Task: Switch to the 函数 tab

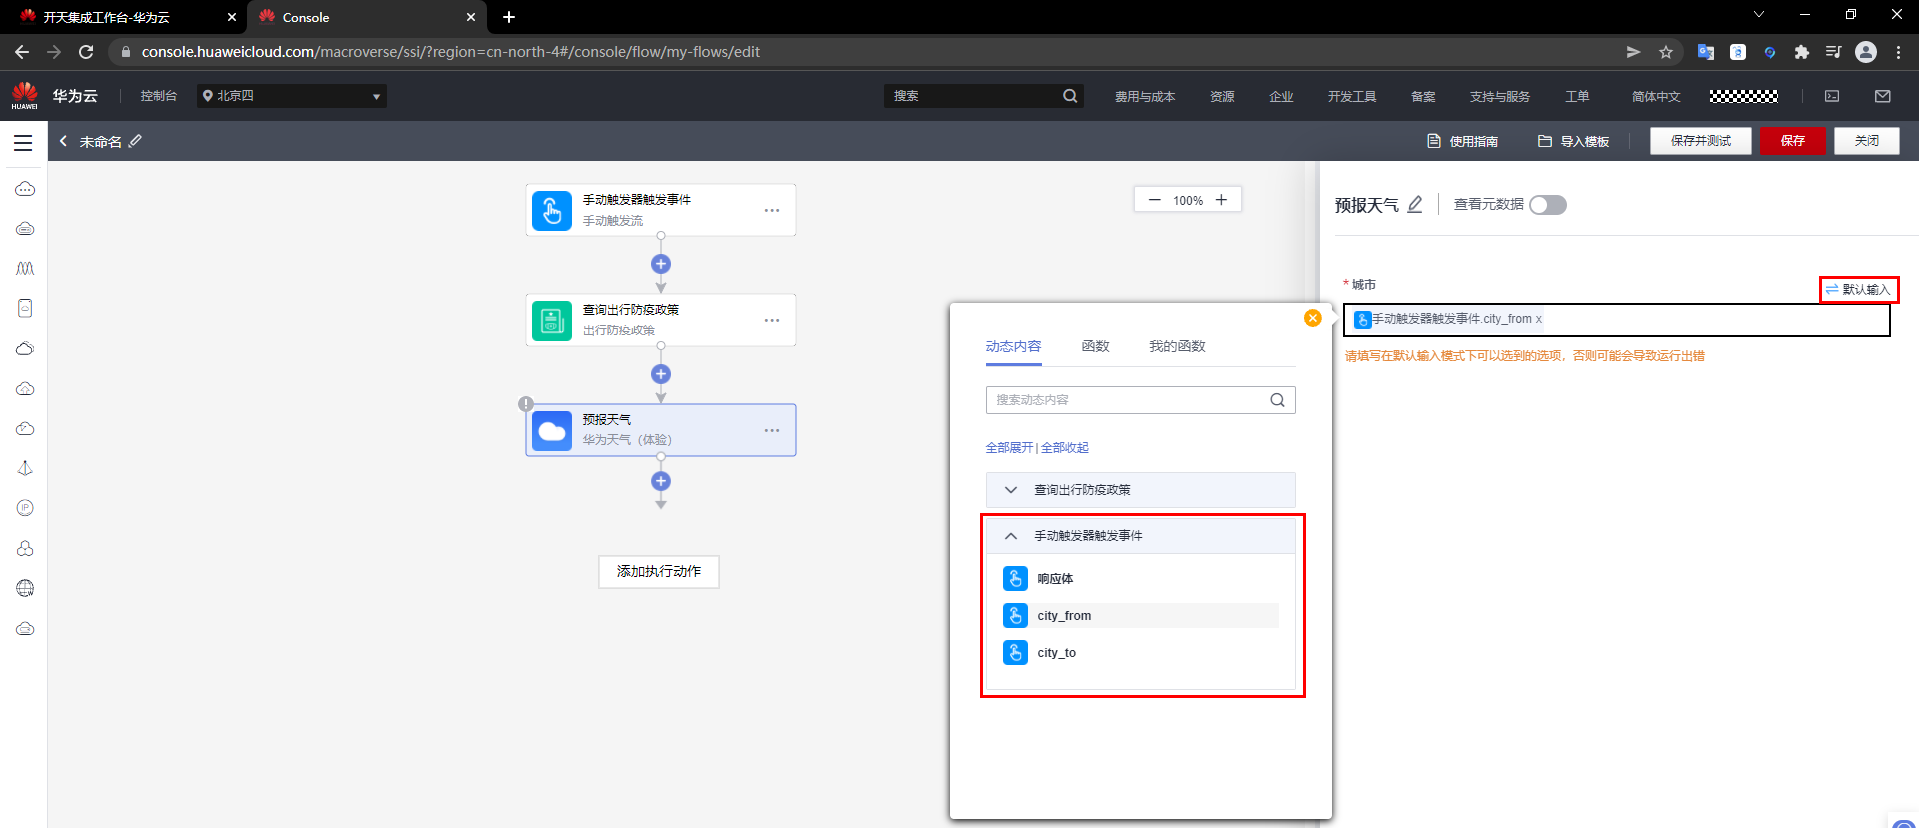Action: [1095, 346]
